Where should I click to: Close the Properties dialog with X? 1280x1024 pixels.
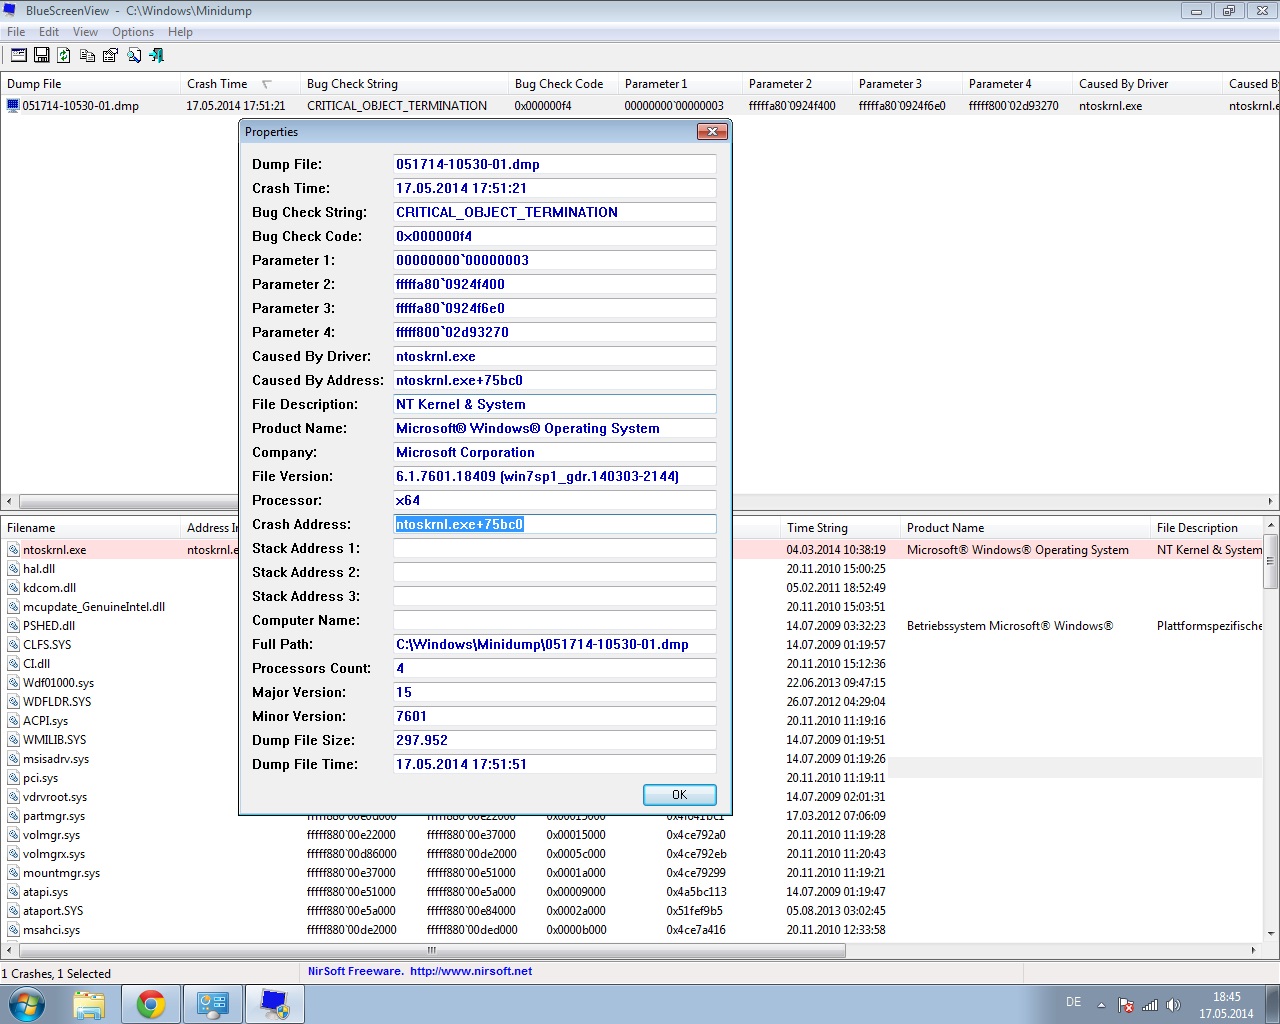coord(711,131)
